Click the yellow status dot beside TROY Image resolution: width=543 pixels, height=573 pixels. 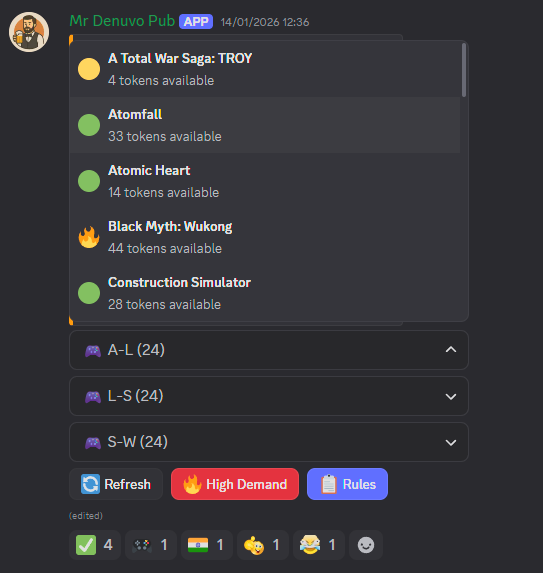click(89, 69)
